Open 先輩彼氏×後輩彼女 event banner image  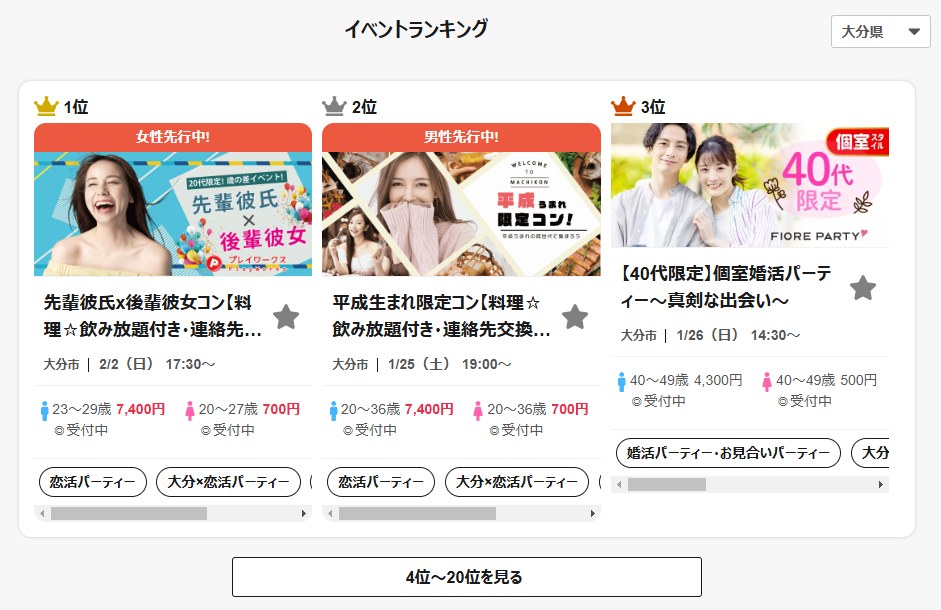pyautogui.click(x=173, y=214)
